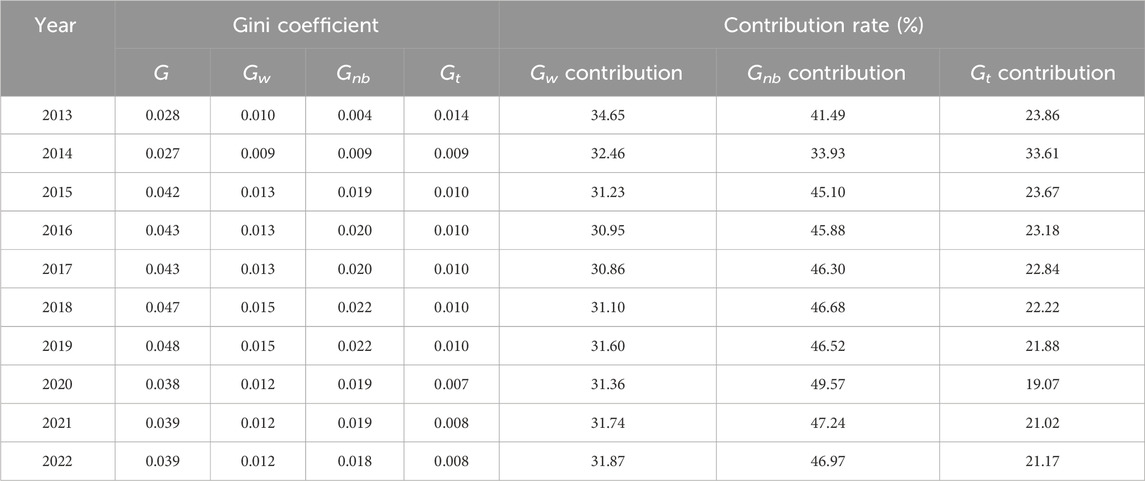
Task: Click the 2016 year cell
Action: (57, 231)
